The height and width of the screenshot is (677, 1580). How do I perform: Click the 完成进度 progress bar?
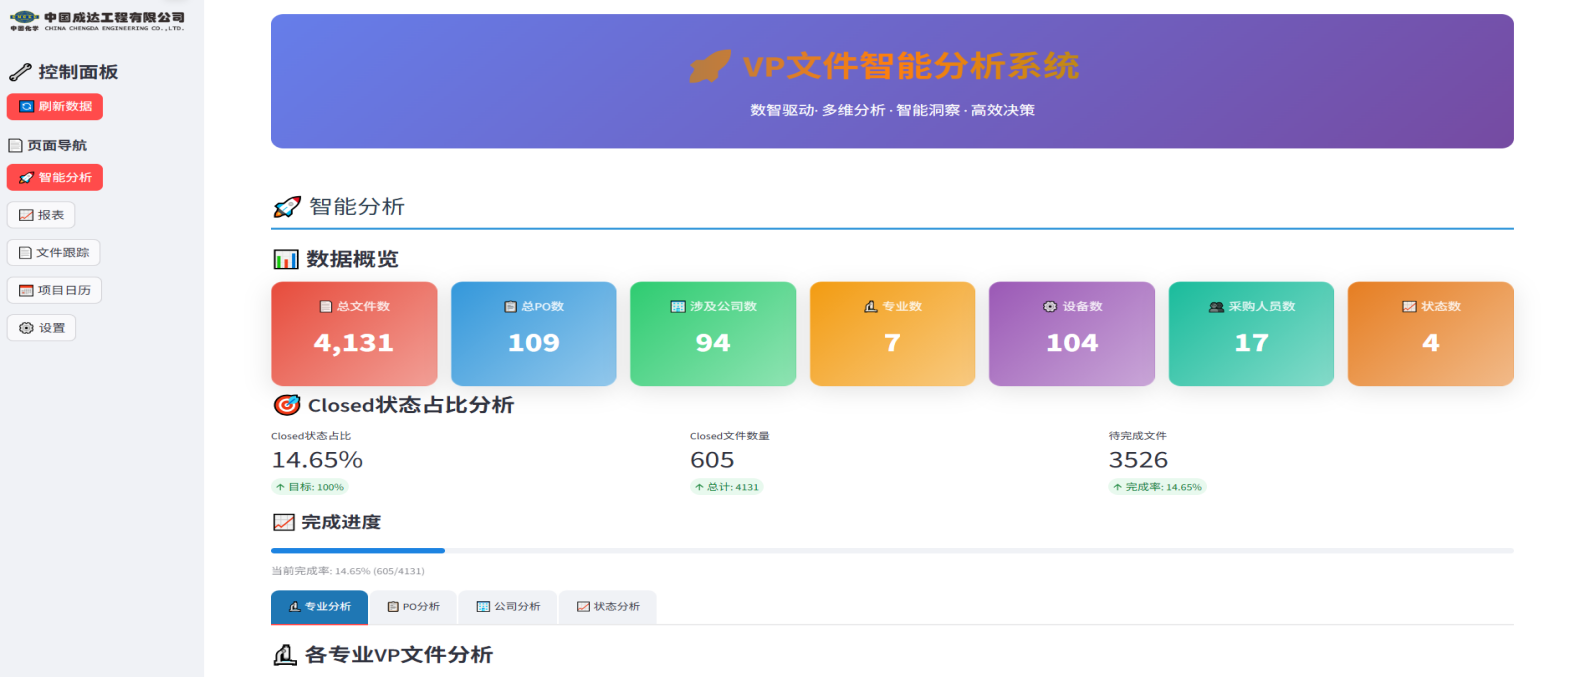891,550
